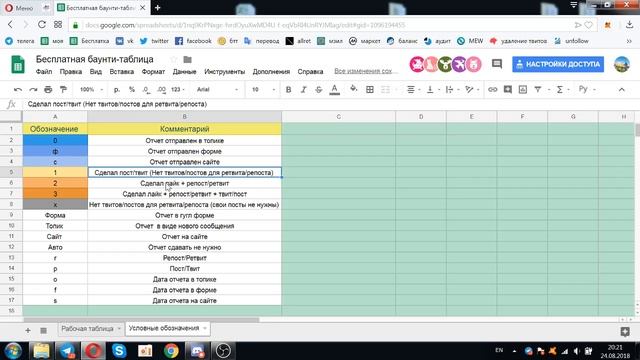Click the filter icon
Screen dimensions: 640x360
(538, 89)
